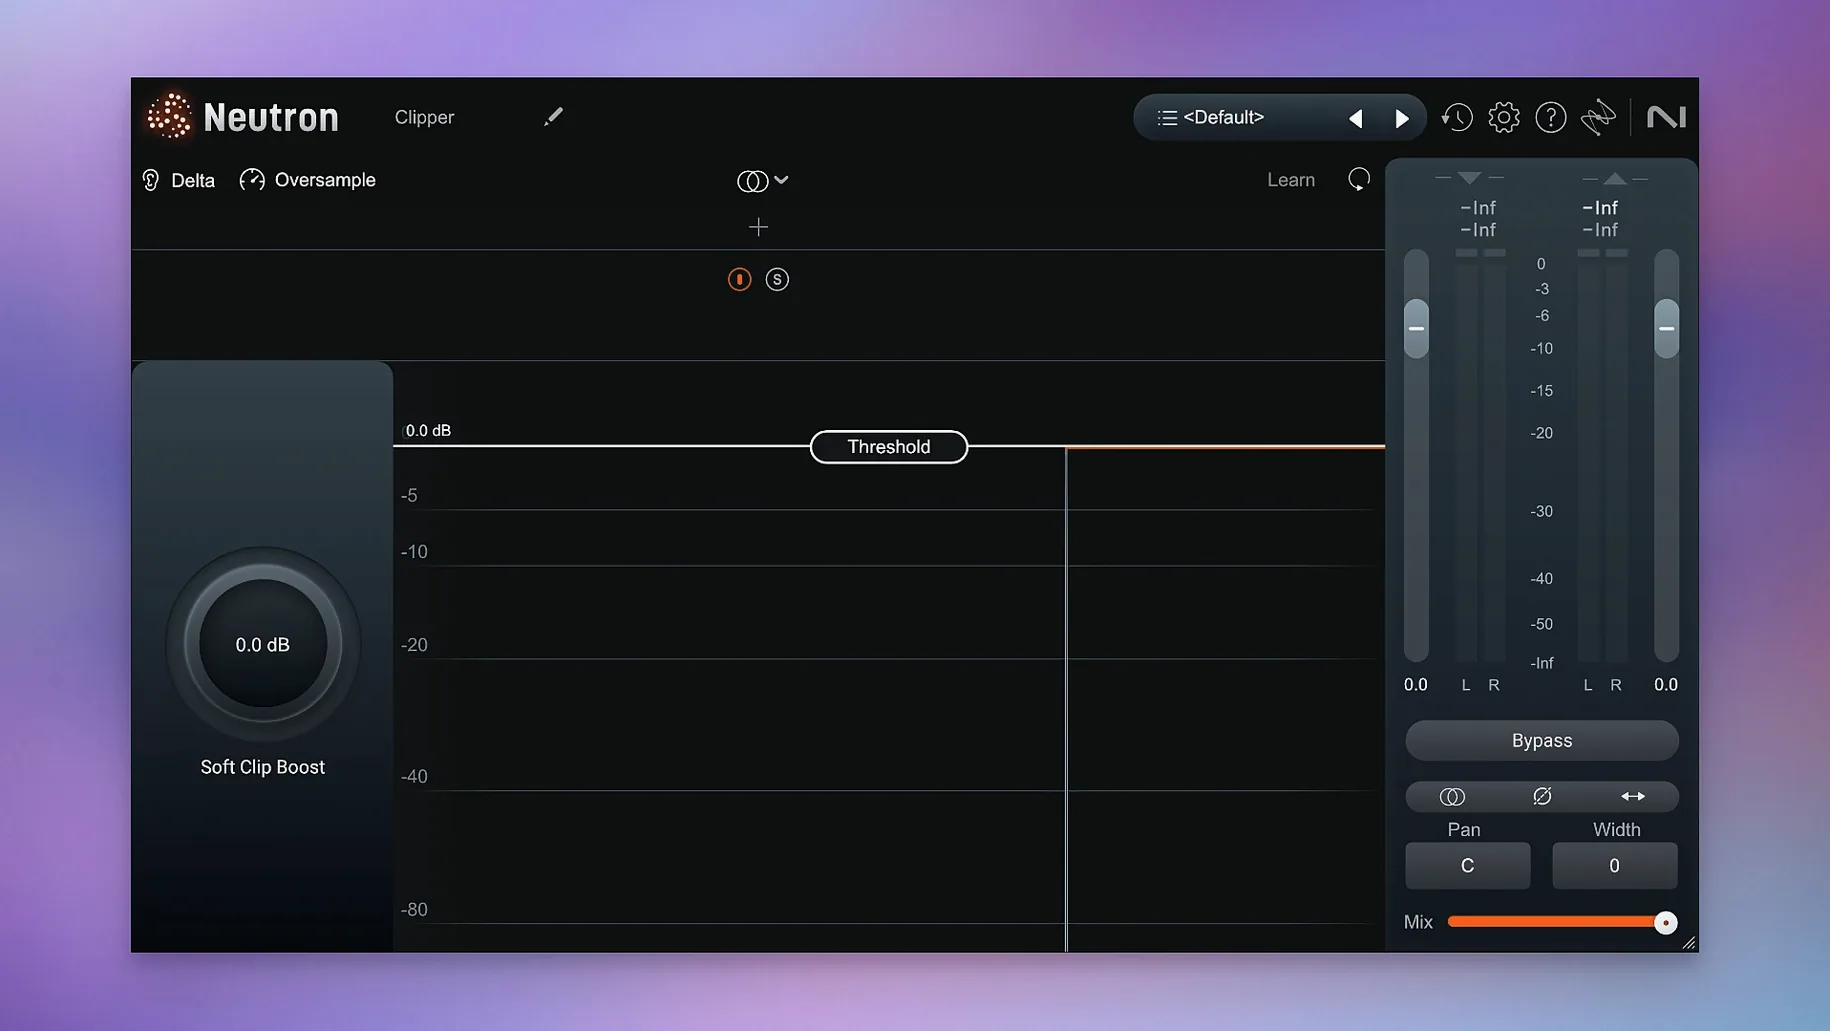Toggle Delta listening
The height and width of the screenshot is (1031, 1830).
pyautogui.click(x=179, y=180)
